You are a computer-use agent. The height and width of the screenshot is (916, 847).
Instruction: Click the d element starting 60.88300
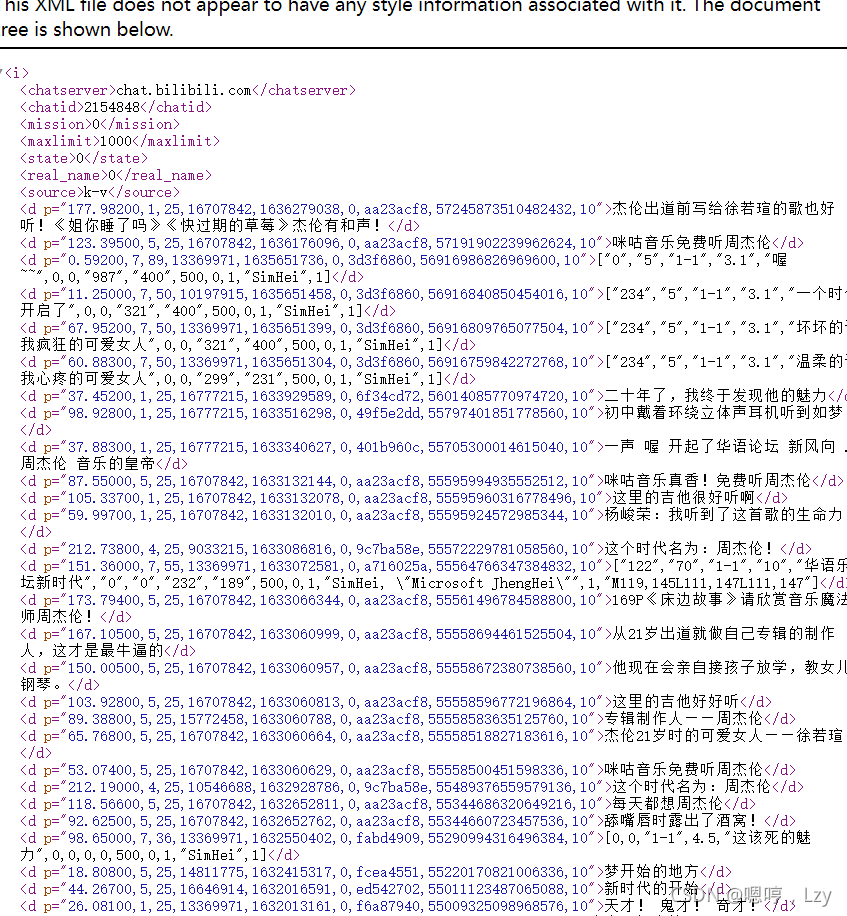pos(432,370)
